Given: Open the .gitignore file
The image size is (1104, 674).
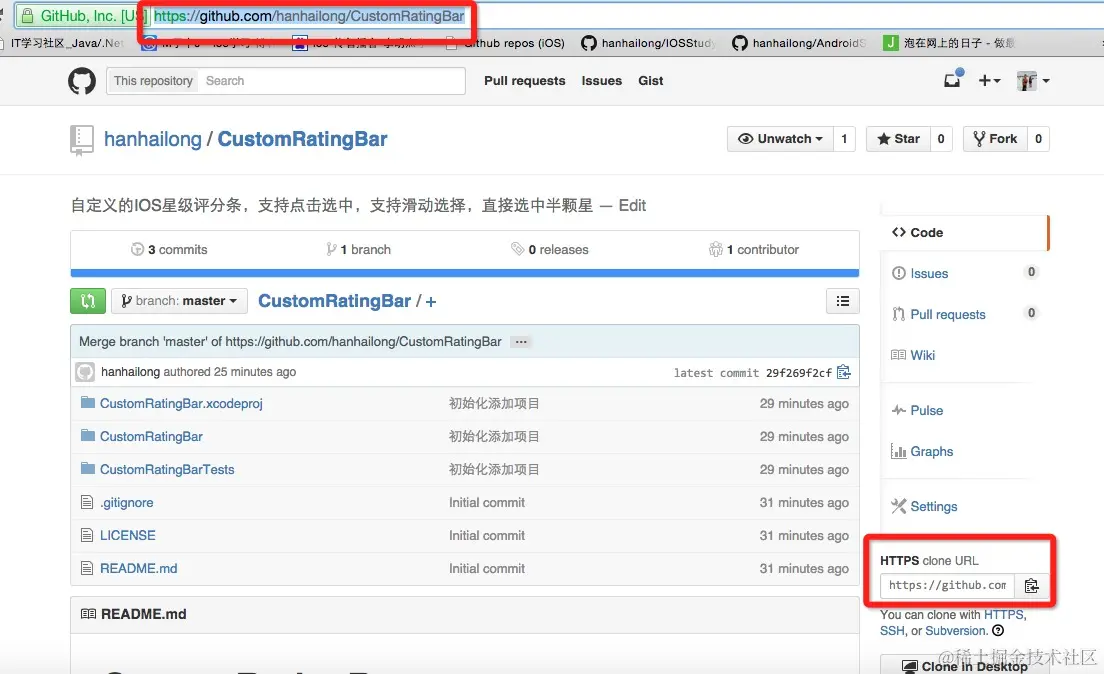Looking at the screenshot, I should point(127,503).
